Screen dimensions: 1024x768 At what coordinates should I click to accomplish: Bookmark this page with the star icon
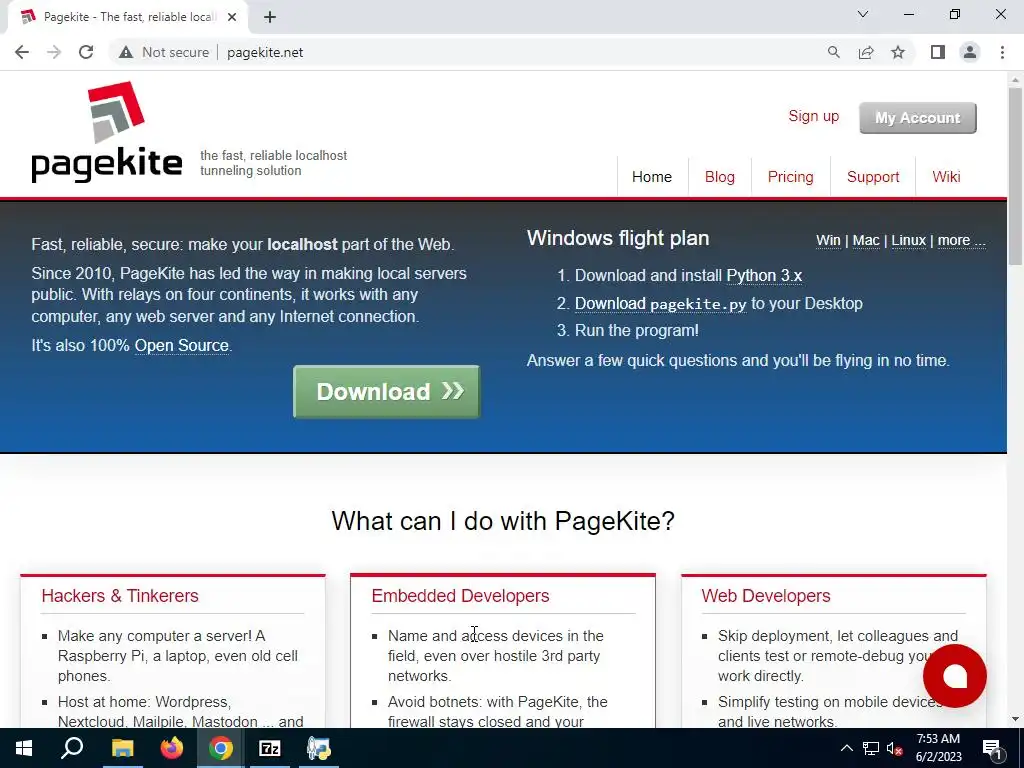coord(898,52)
